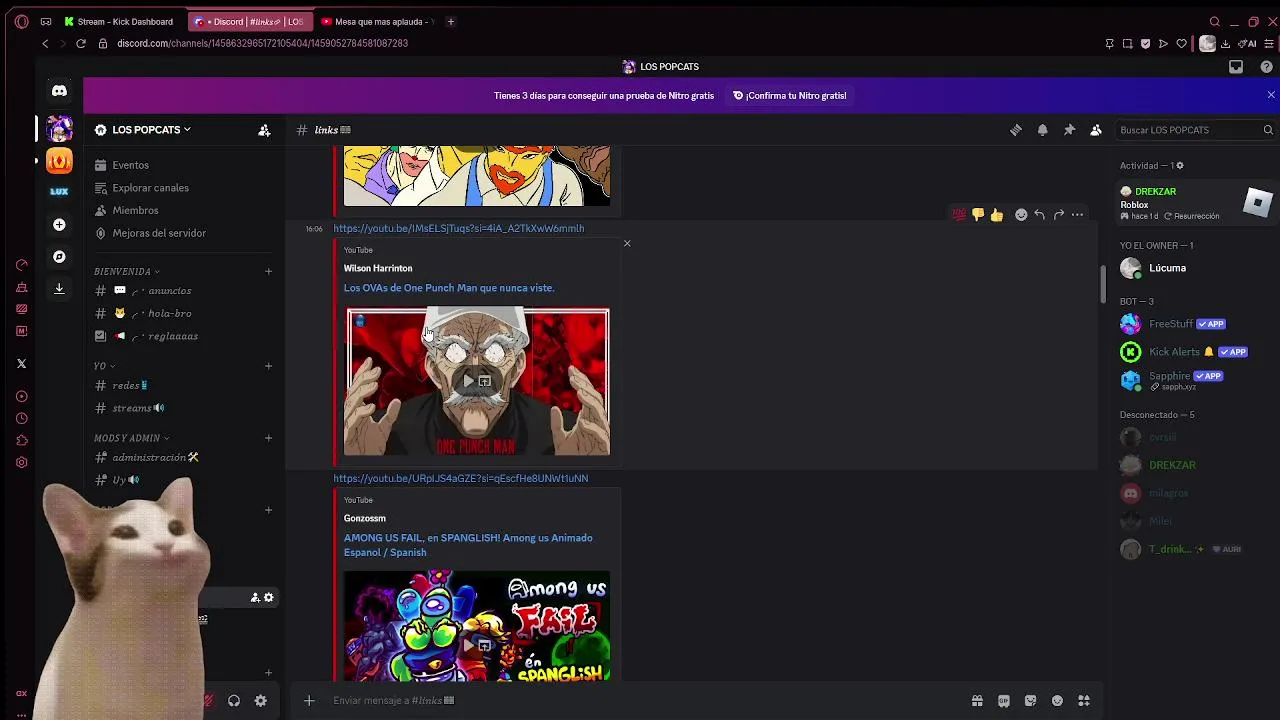
Task: Open emoji picker in message bar
Action: click(x=1057, y=701)
